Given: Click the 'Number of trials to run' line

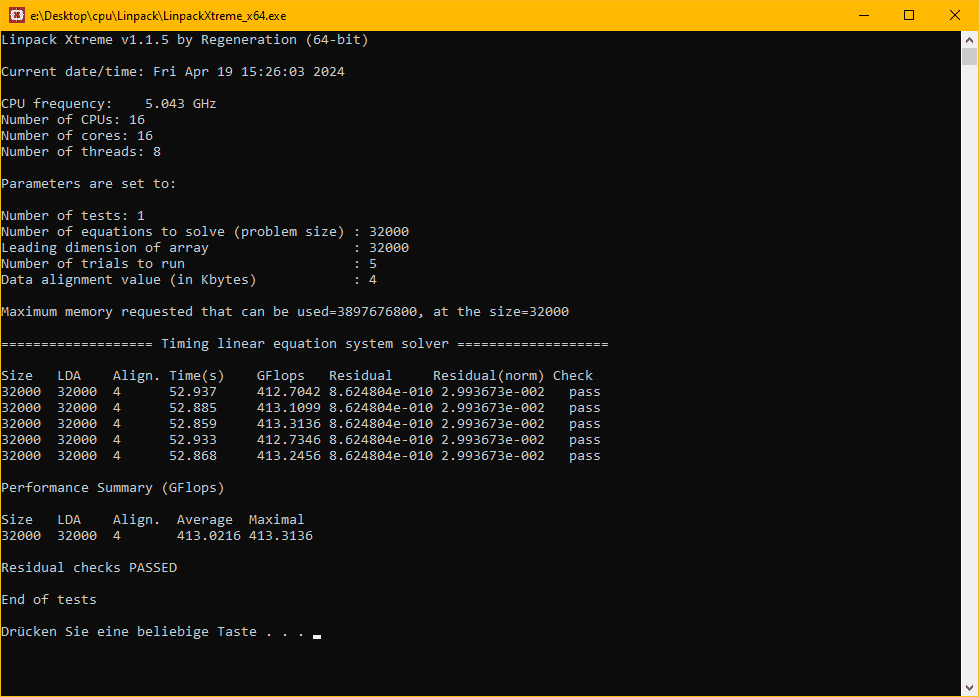Looking at the screenshot, I should (x=189, y=264).
